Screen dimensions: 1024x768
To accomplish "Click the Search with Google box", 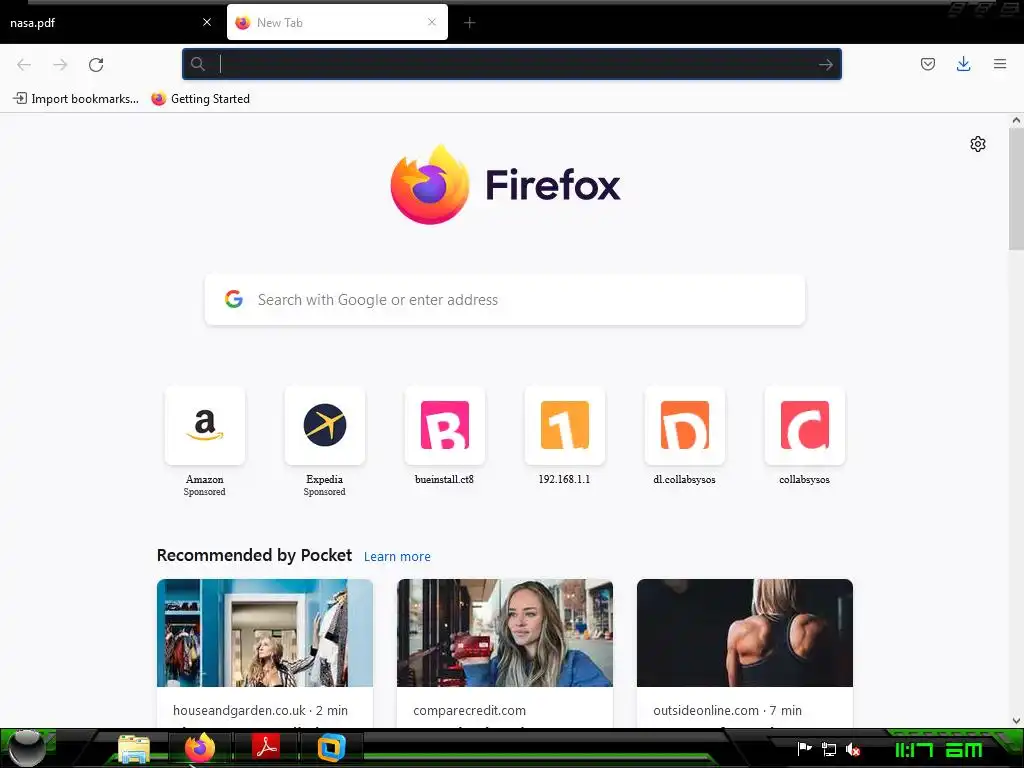I will coord(505,300).
